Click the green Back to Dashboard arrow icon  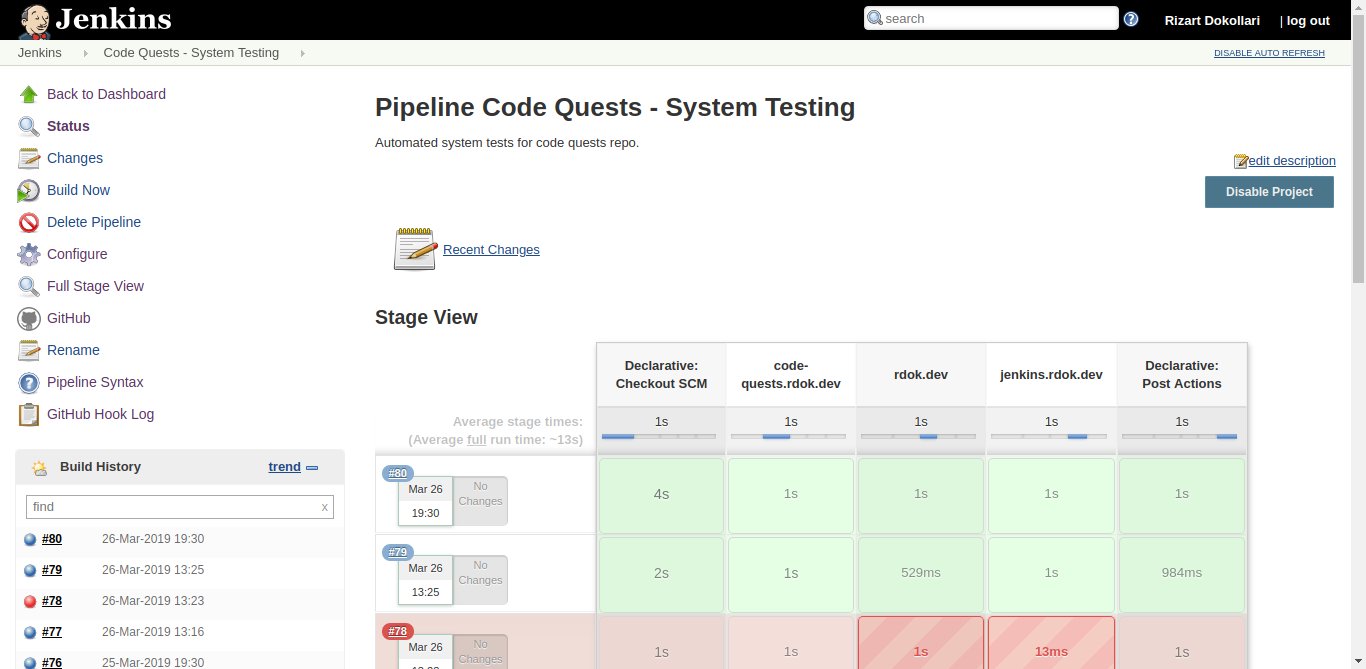coord(29,94)
